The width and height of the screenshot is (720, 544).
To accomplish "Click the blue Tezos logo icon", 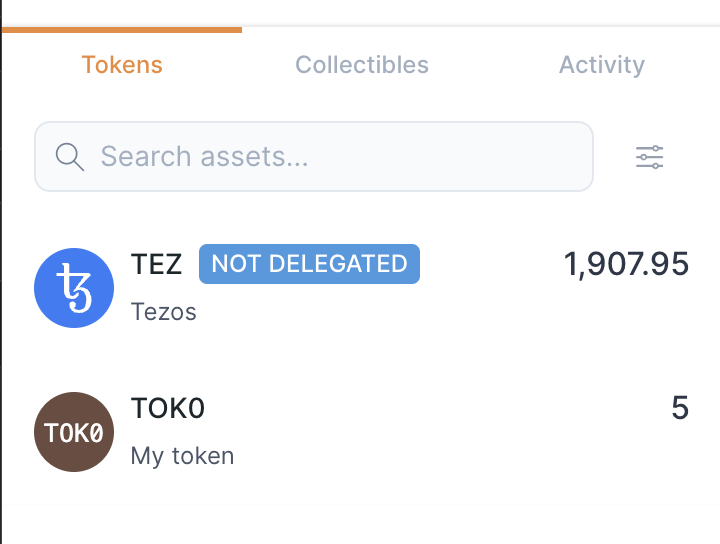I will (74, 288).
